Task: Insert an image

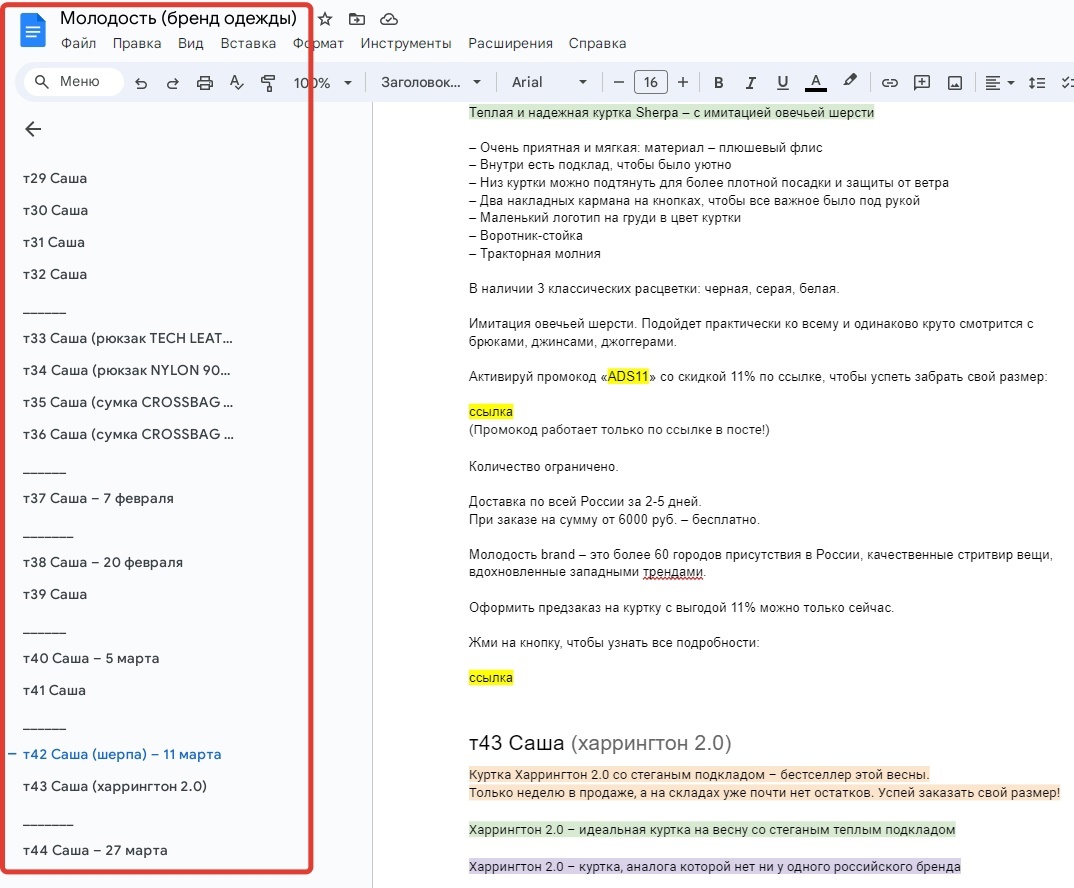Action: coord(955,83)
